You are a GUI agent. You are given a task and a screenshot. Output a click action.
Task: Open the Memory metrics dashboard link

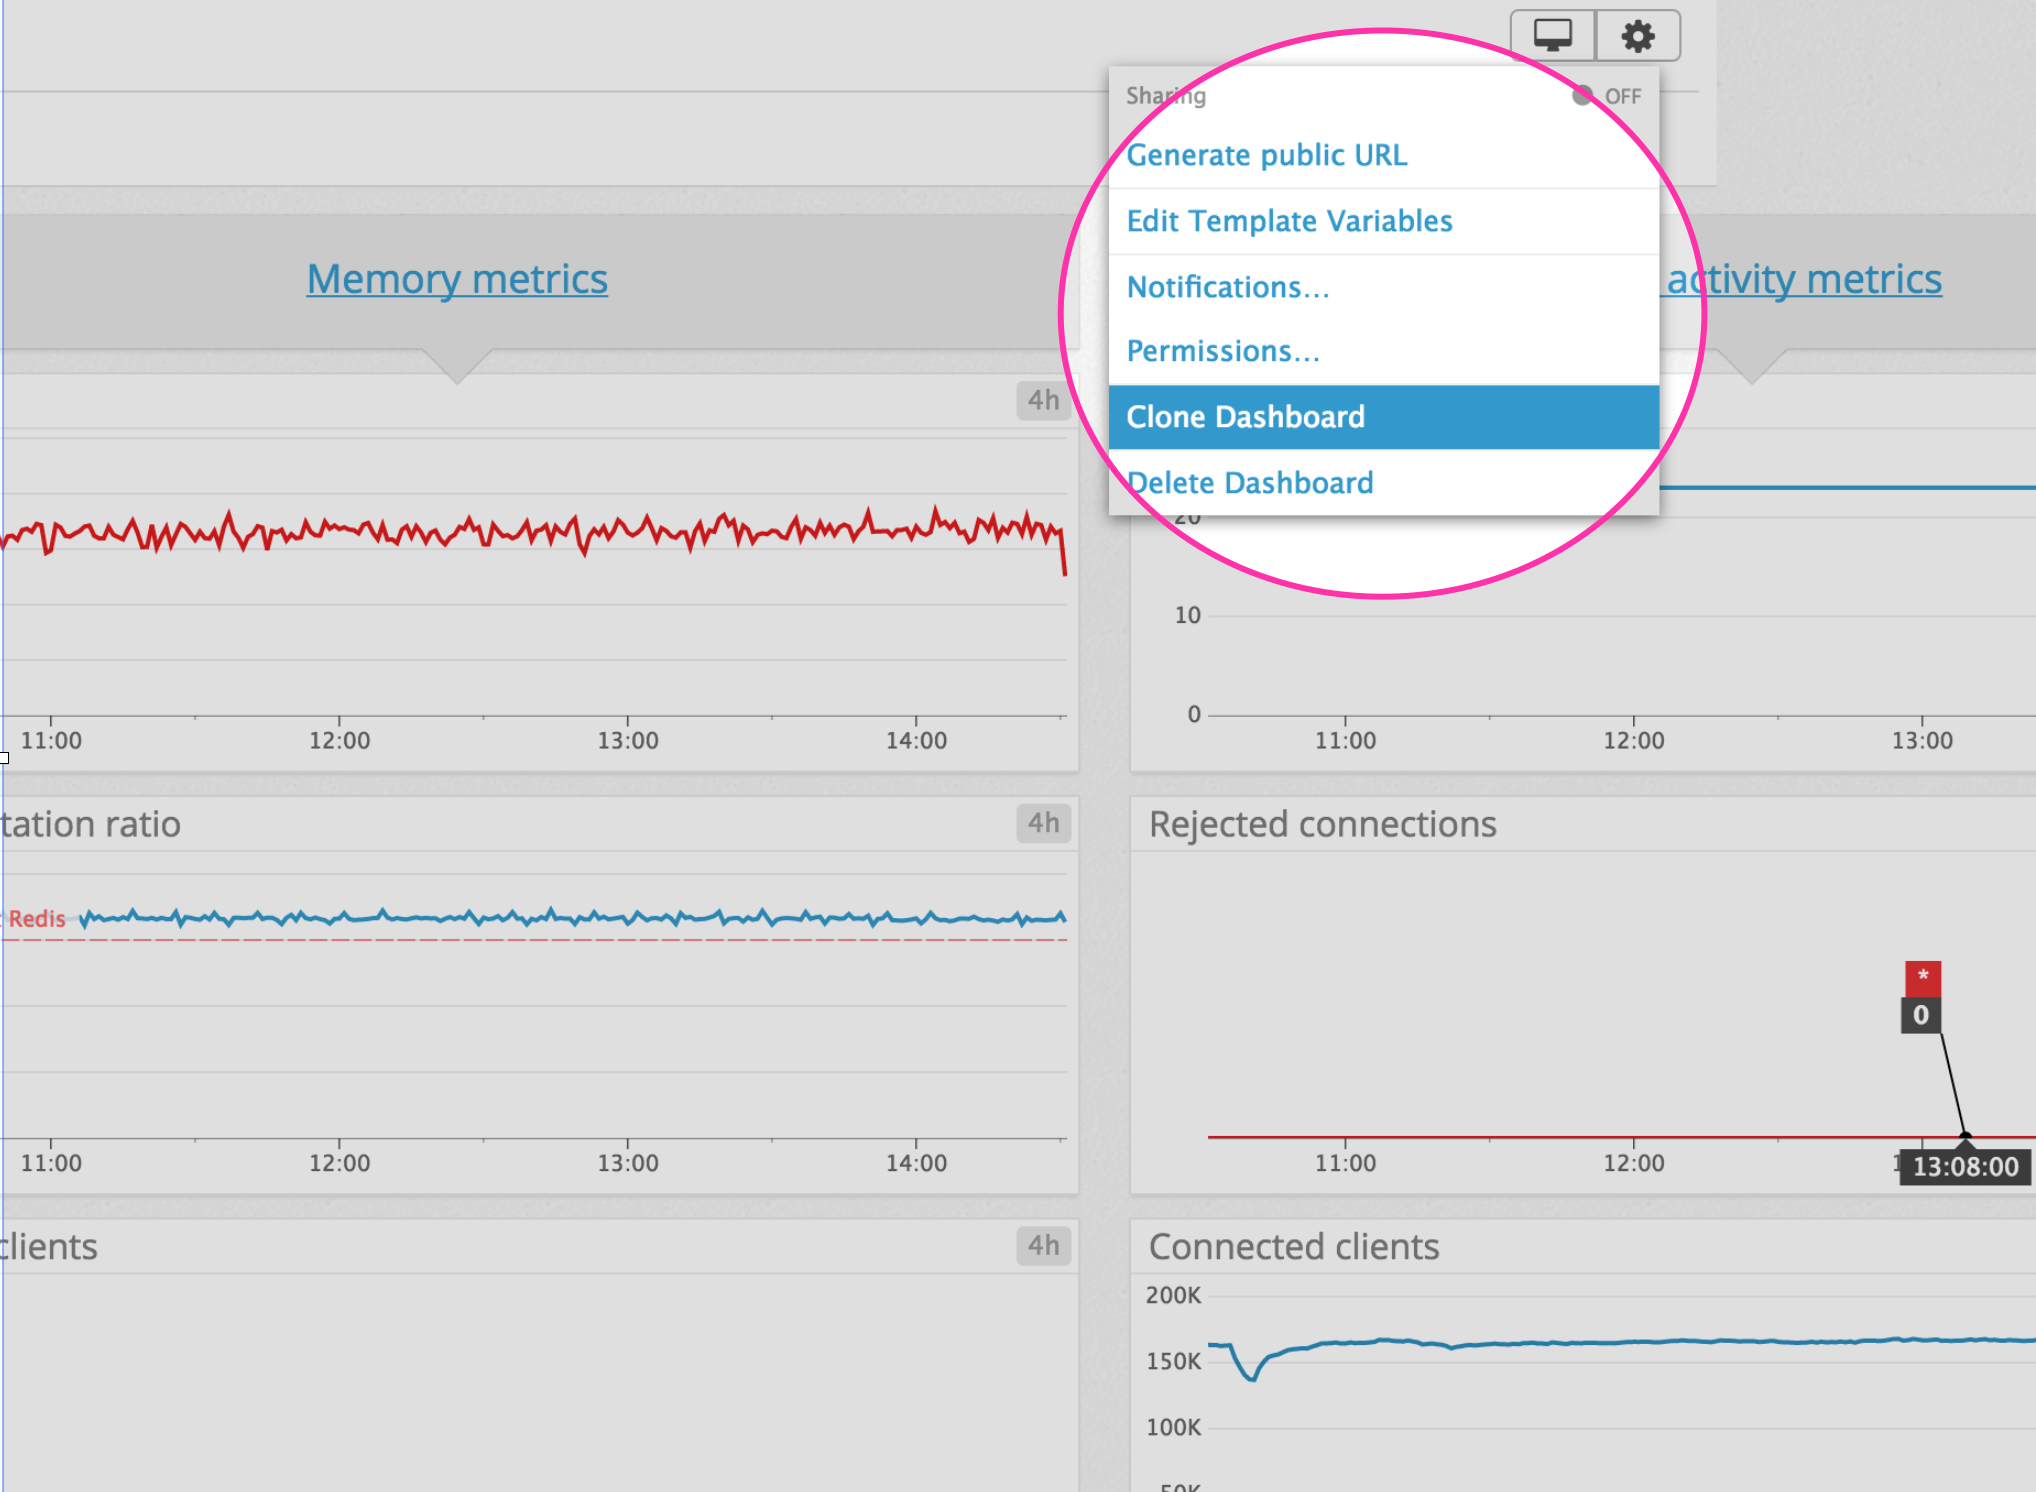[x=457, y=279]
